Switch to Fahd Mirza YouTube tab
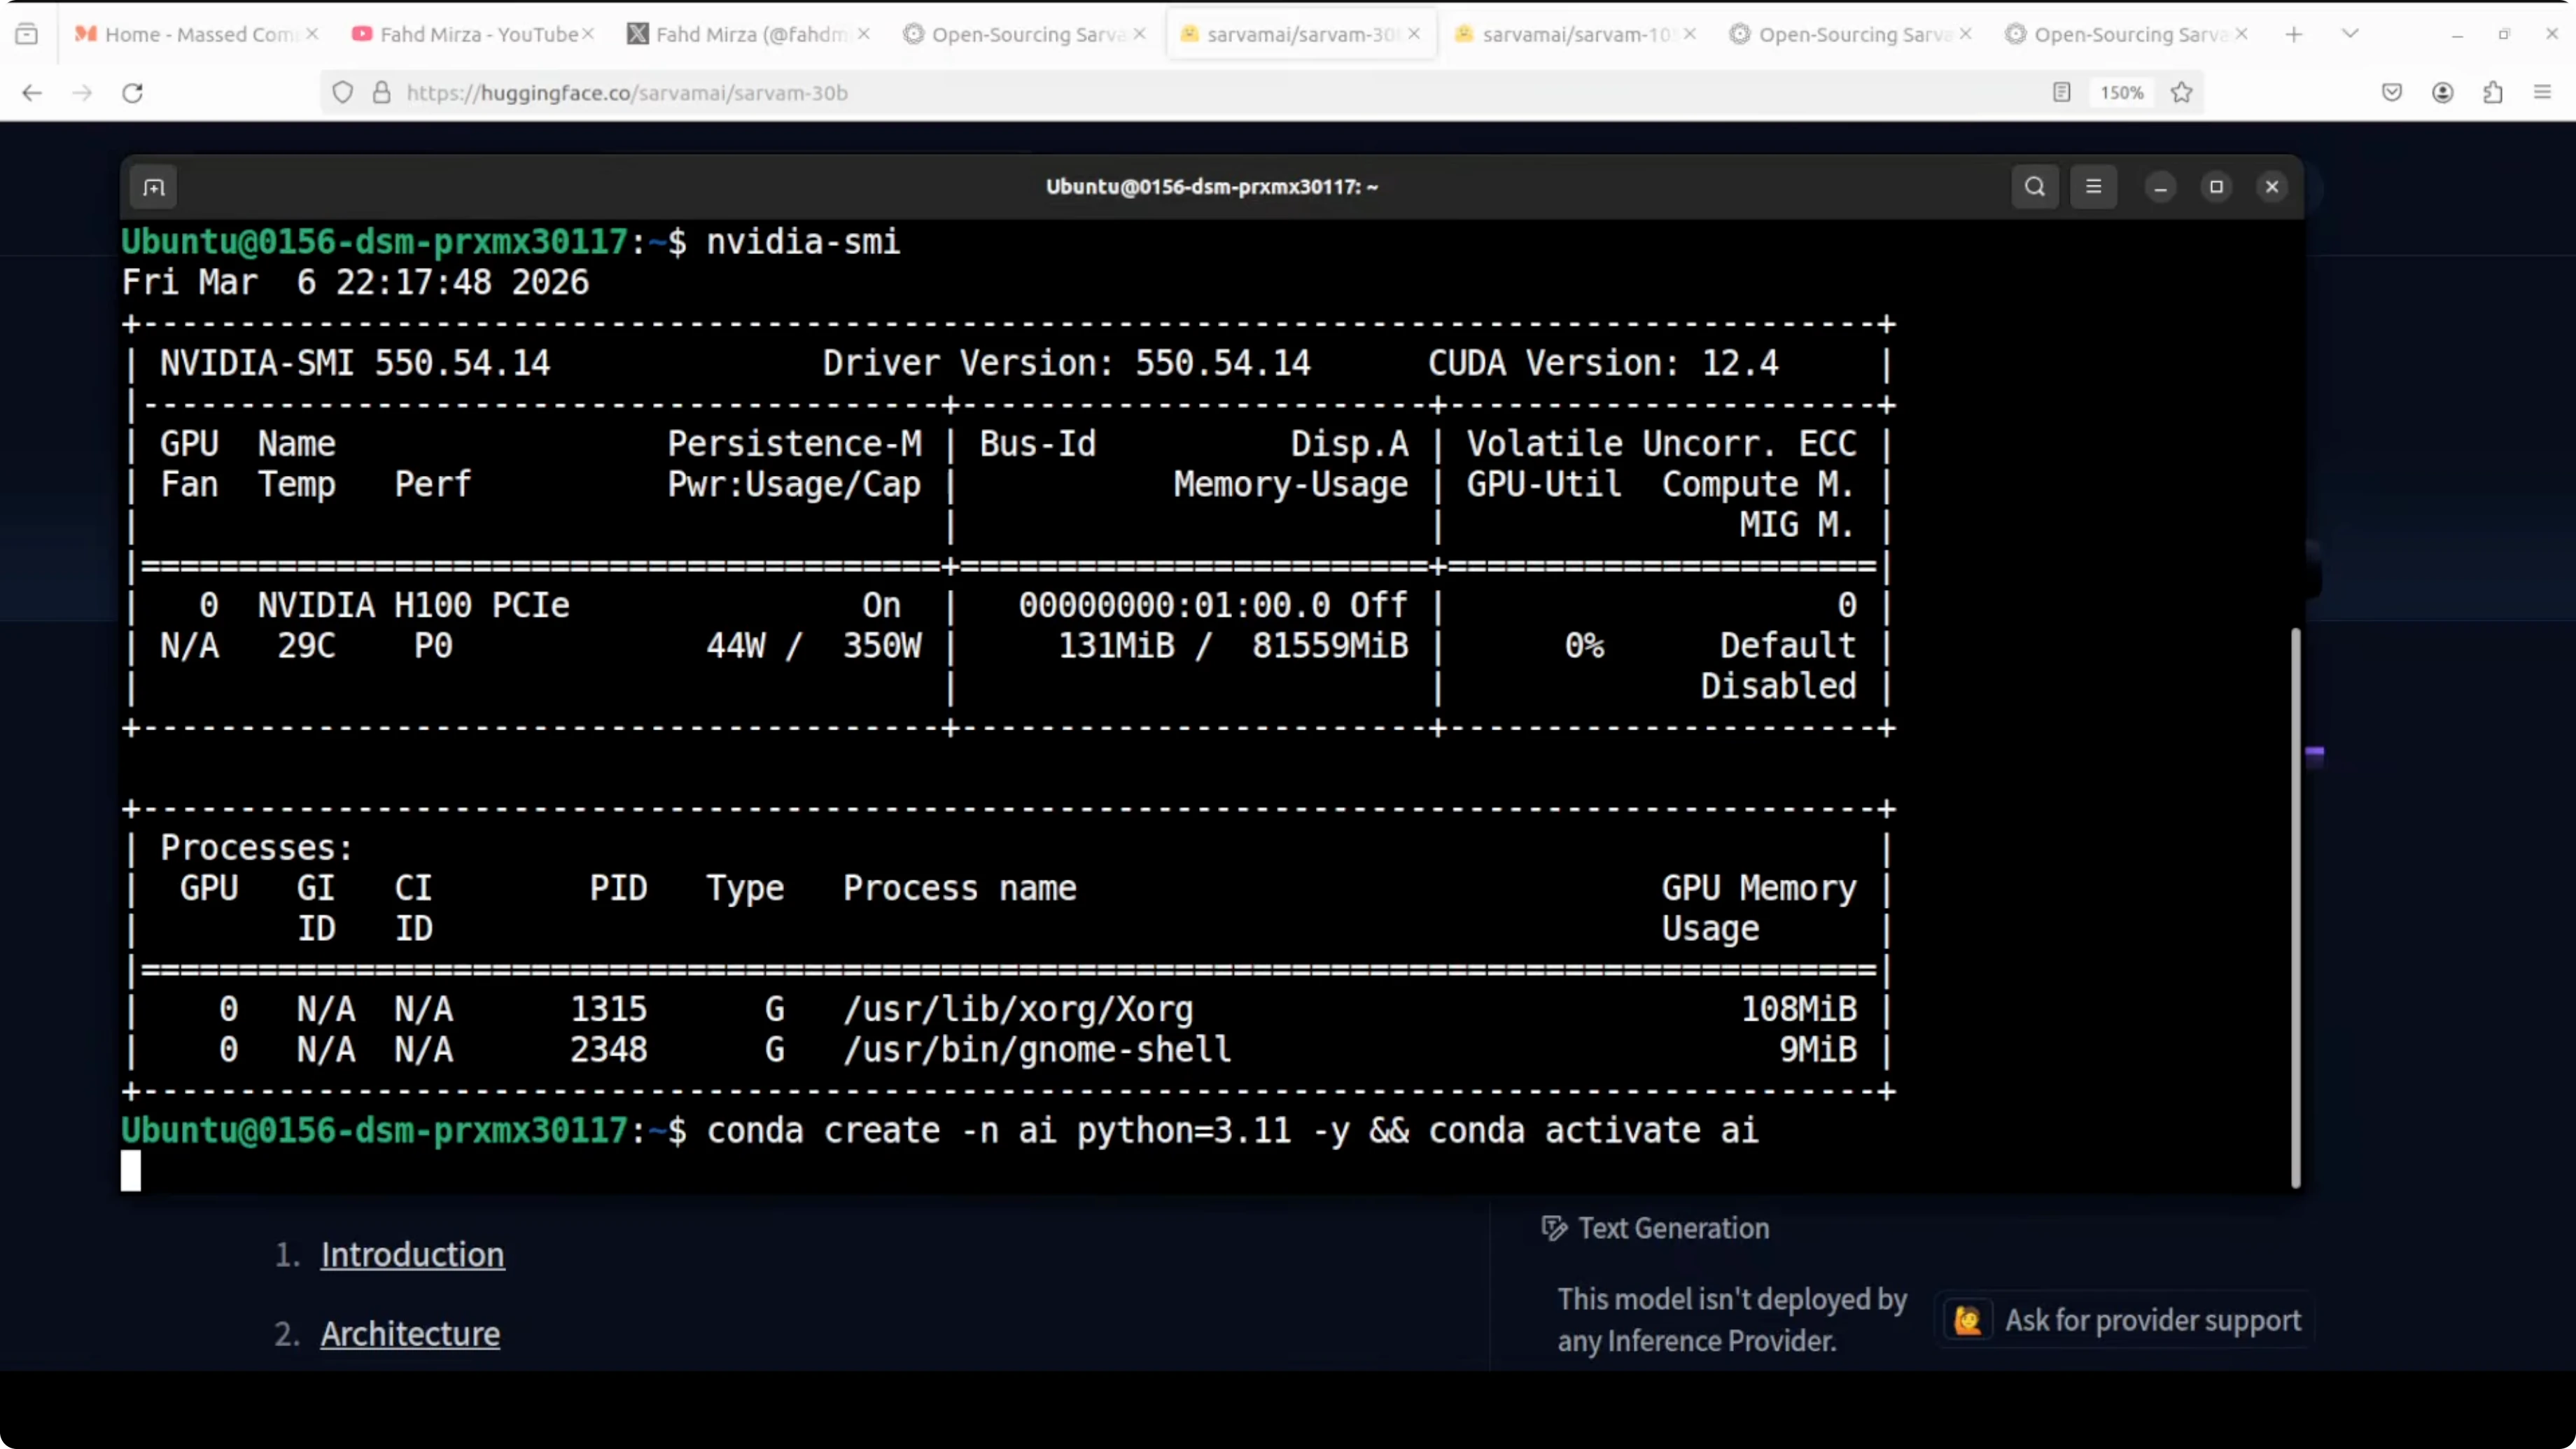This screenshot has width=2576, height=1449. coord(478,34)
